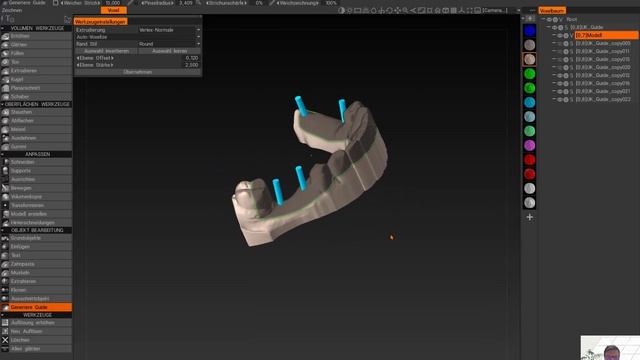Image resolution: width=640 pixels, height=360 pixels.
Task: Select the Muskeln tool
Action: coord(36,273)
